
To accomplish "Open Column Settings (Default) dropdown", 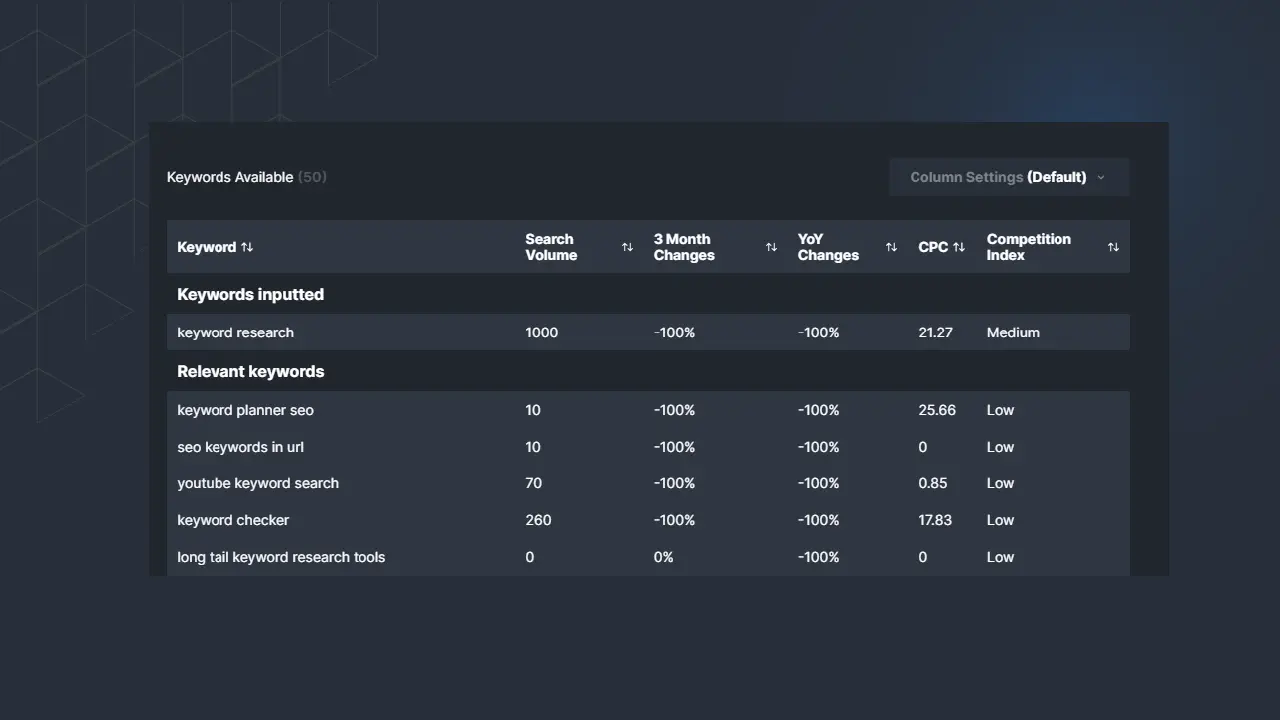I will (x=1009, y=177).
